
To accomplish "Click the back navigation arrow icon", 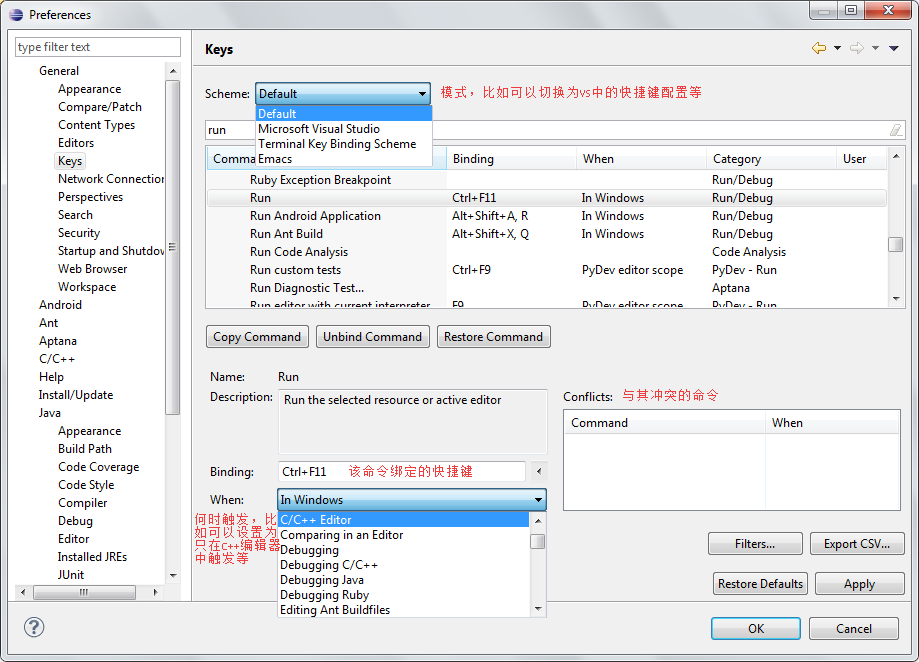I will point(819,48).
